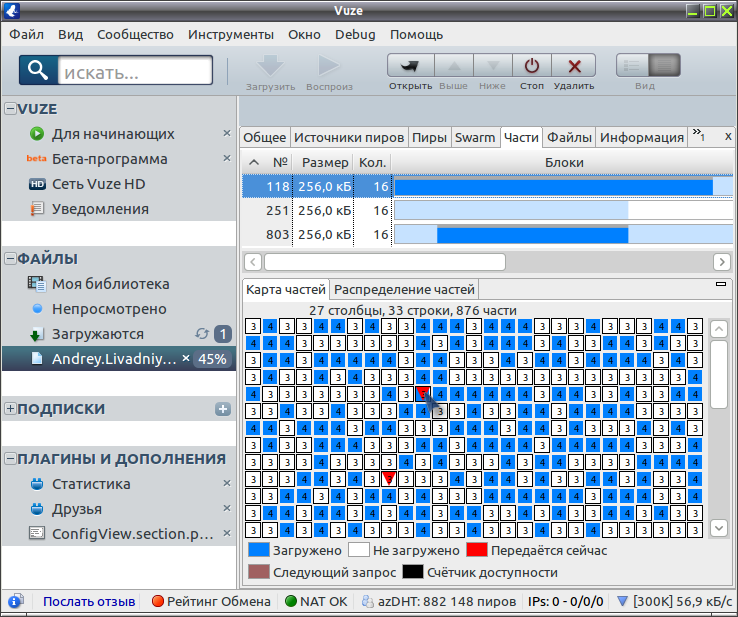Click the Share Ratio red status icon
This screenshot has width=738, height=617.
[158, 601]
